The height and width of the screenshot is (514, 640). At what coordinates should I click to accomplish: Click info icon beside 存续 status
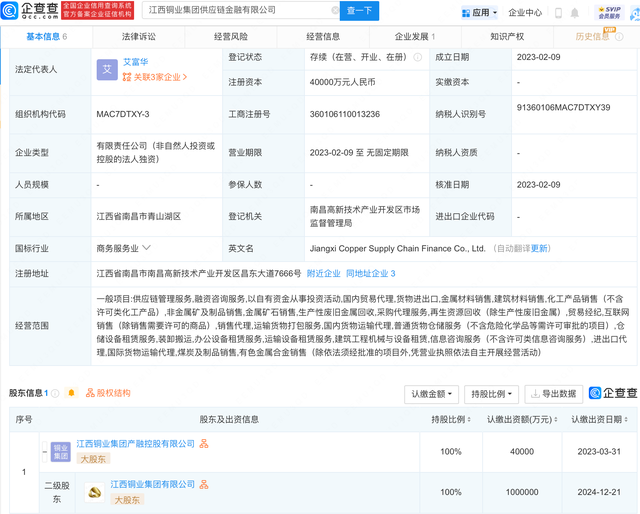[418, 57]
